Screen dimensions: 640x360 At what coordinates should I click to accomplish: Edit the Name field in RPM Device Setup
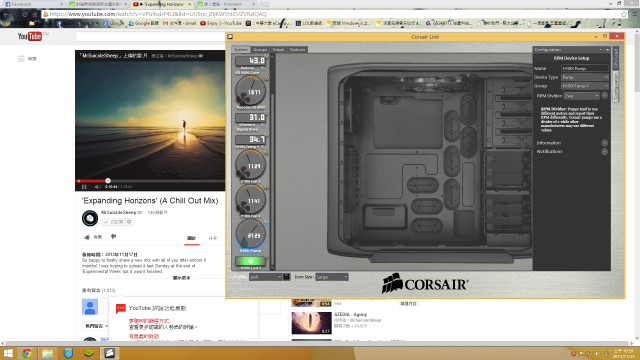pos(584,69)
